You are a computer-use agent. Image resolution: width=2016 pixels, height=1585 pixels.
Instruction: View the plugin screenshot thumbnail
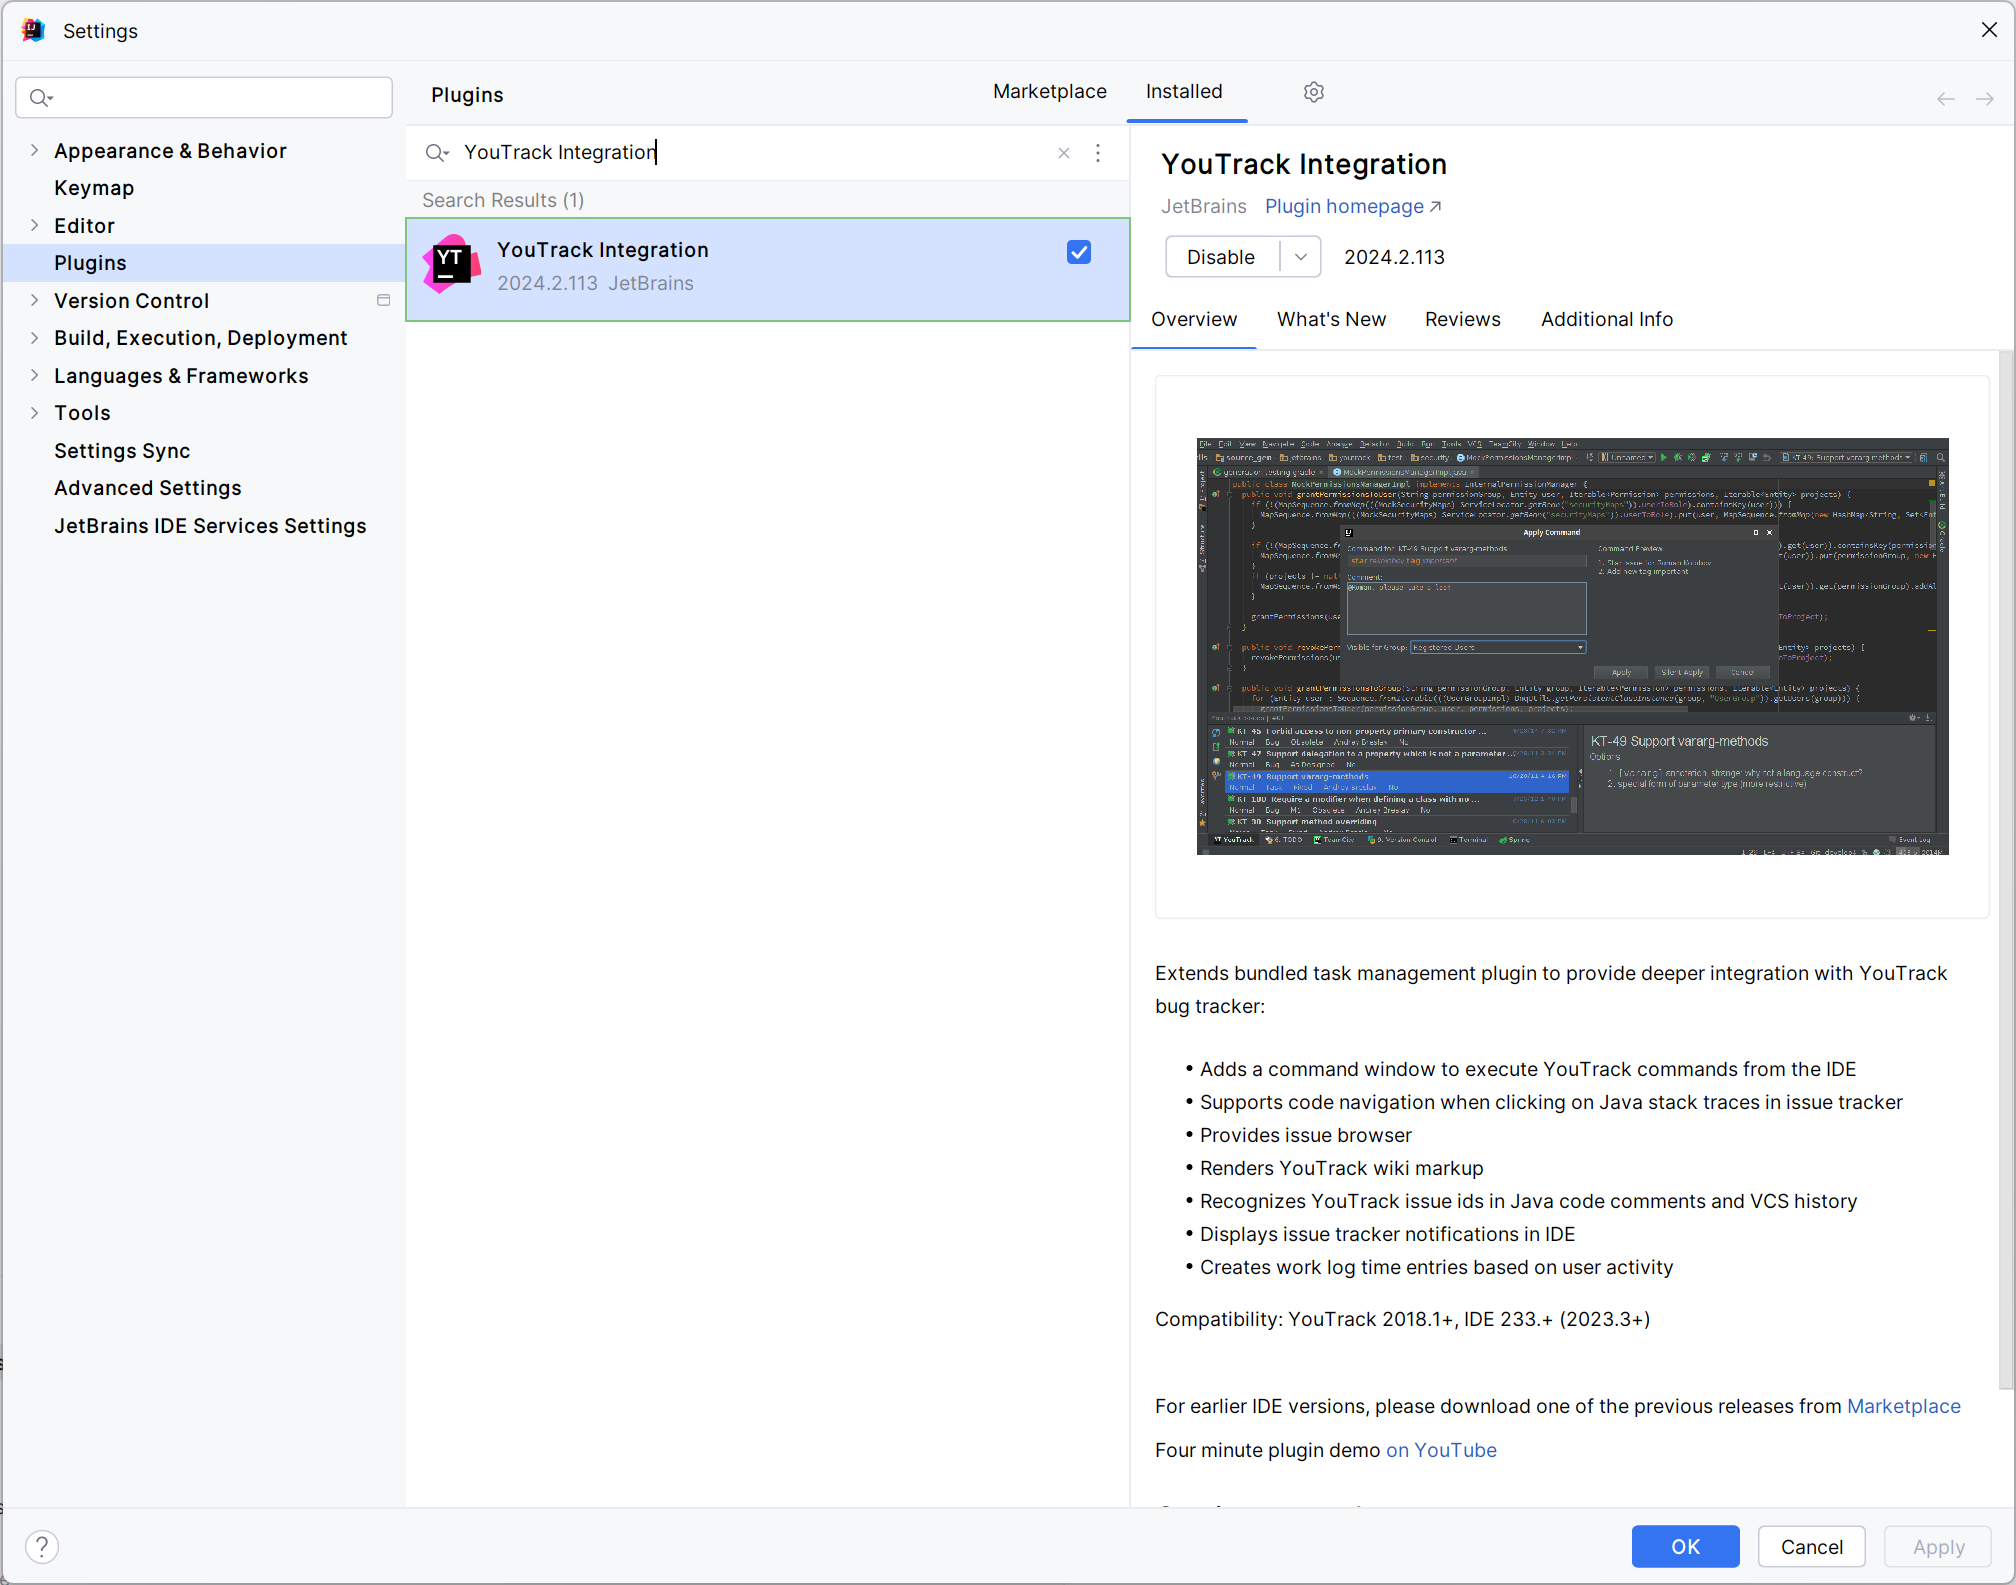tap(1571, 646)
